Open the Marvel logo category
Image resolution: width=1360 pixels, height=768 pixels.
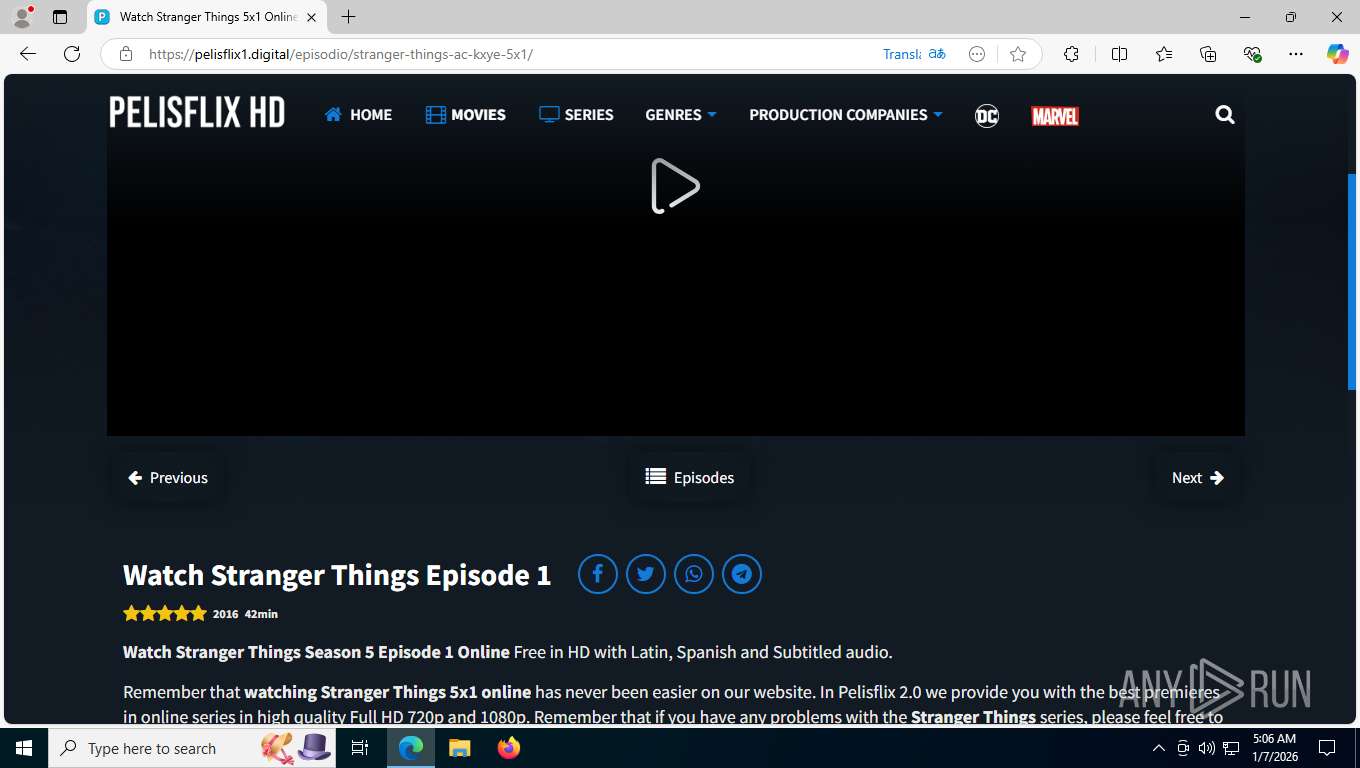click(x=1055, y=116)
